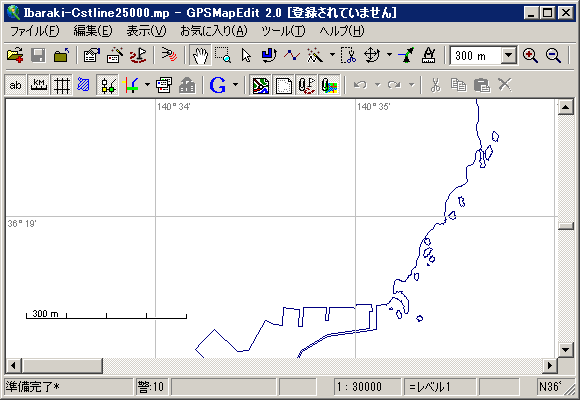The image size is (580, 400).
Task: Open the お気に入り(A) menu
Action: coord(213,31)
